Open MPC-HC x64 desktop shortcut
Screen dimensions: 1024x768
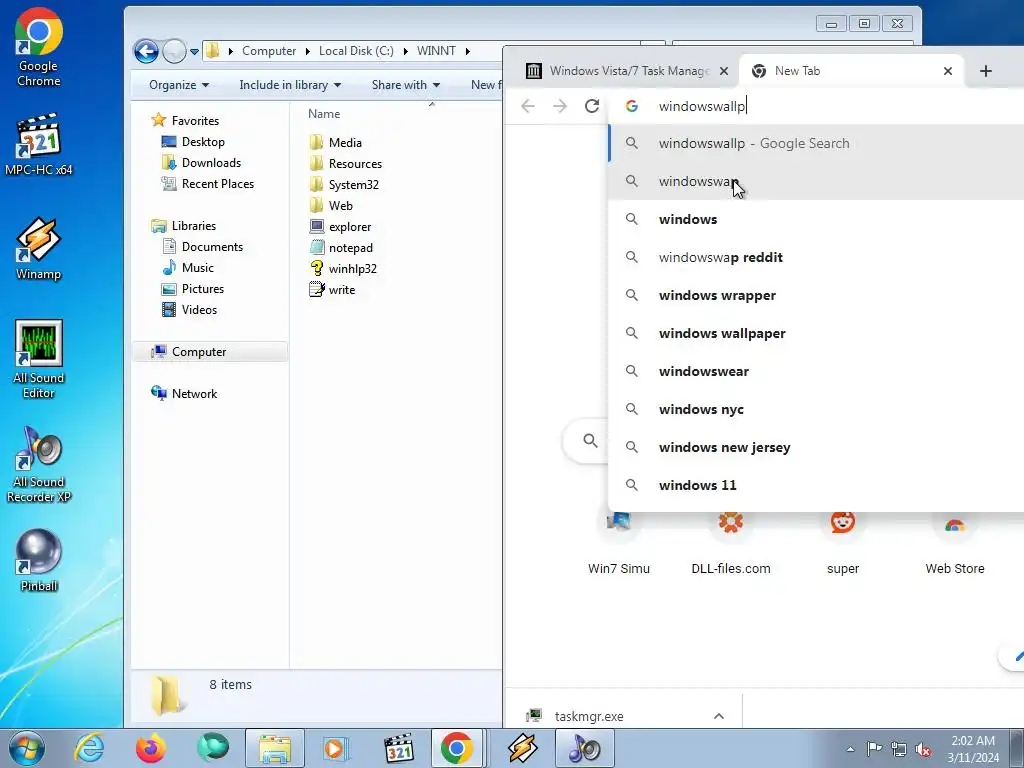39,145
